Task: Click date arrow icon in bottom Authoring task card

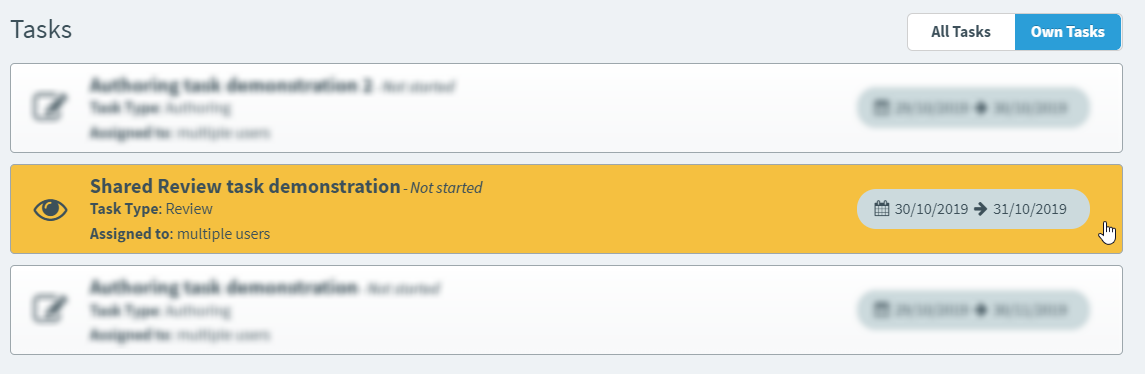Action: [981, 310]
